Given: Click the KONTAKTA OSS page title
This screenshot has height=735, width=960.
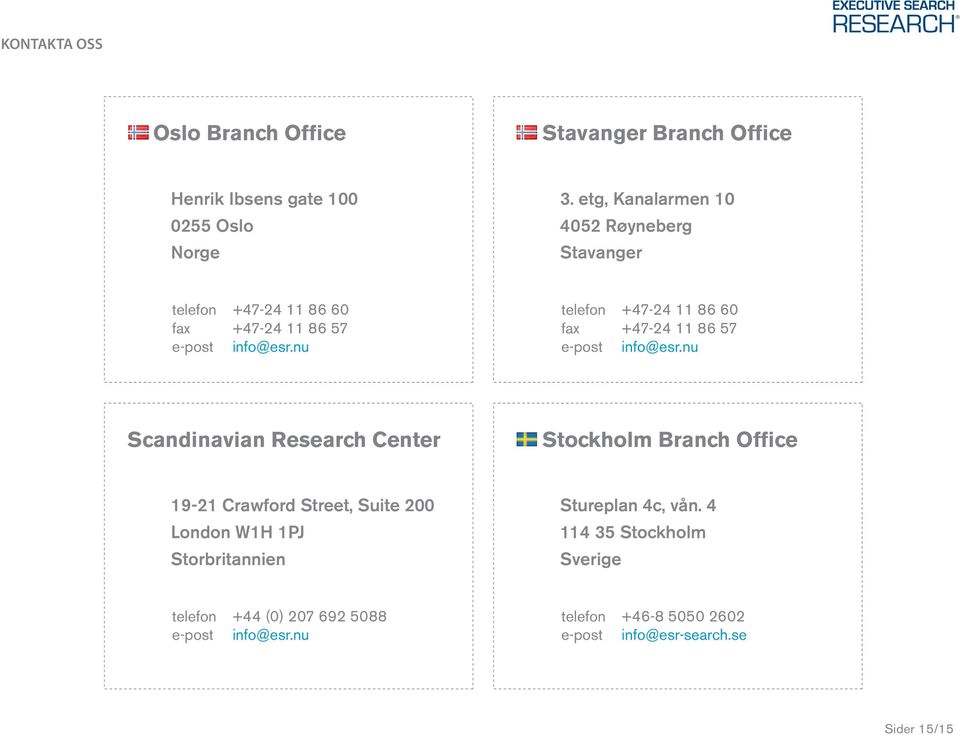Looking at the screenshot, I should coord(52,44).
